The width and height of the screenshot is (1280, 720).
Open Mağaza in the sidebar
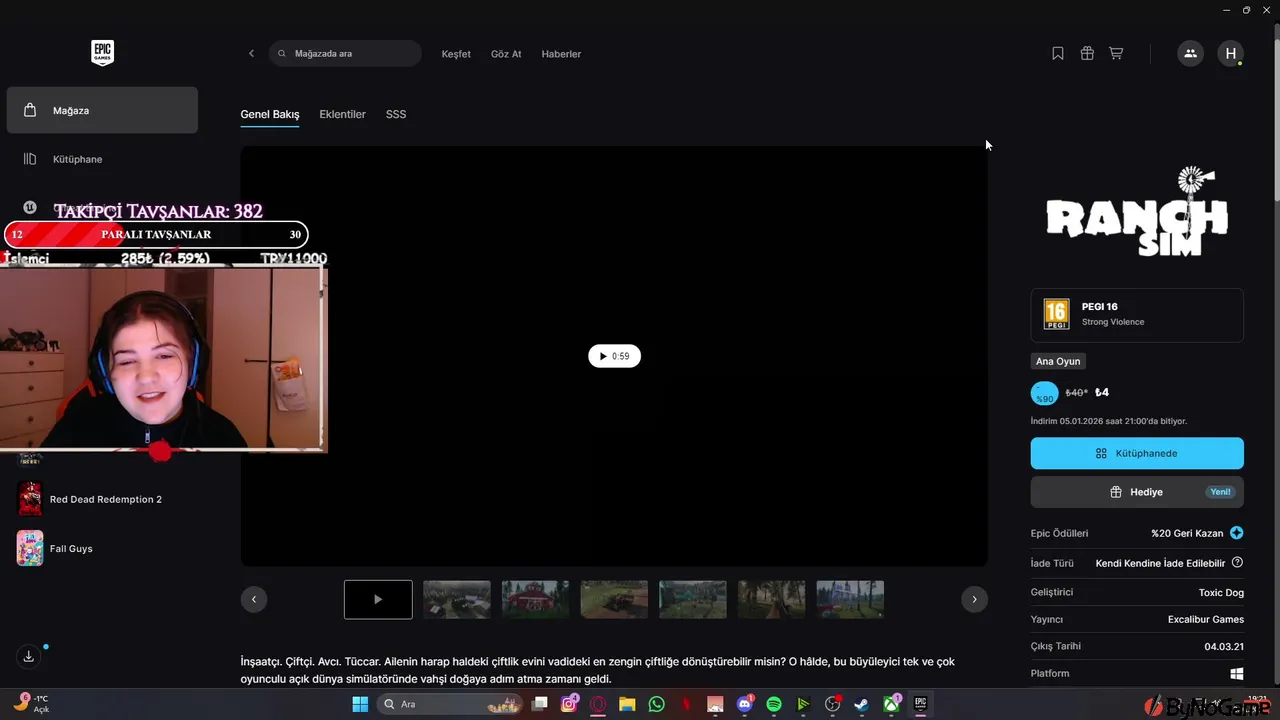102,110
